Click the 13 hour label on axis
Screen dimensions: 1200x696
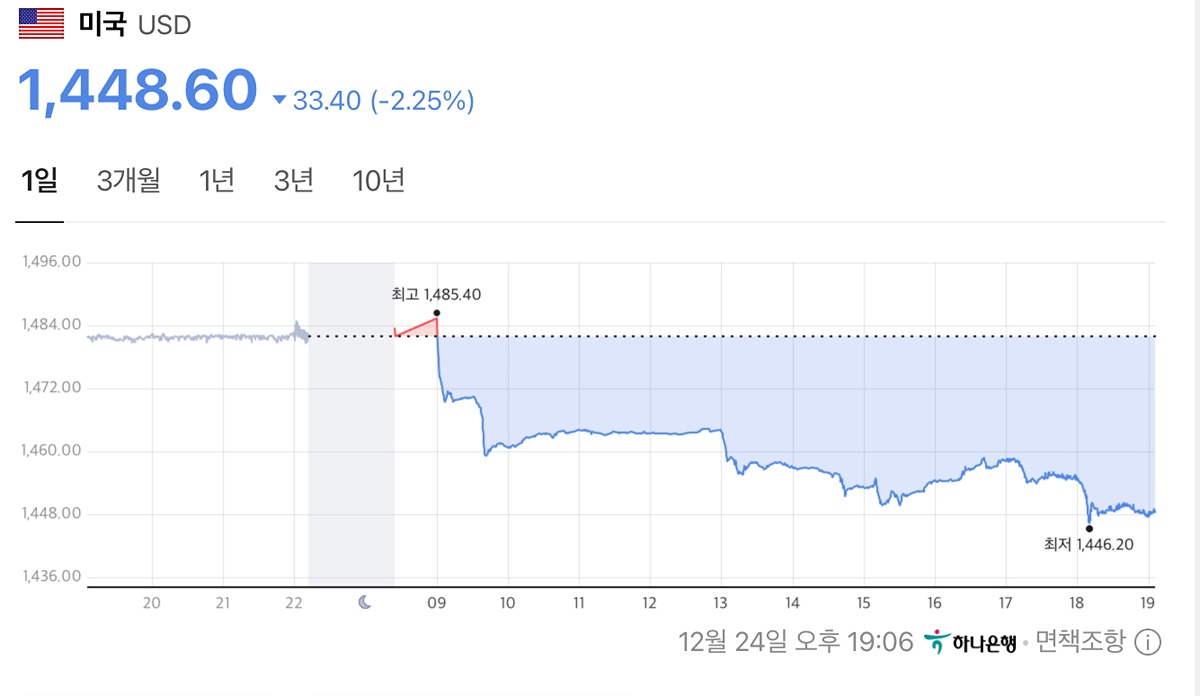pos(721,603)
